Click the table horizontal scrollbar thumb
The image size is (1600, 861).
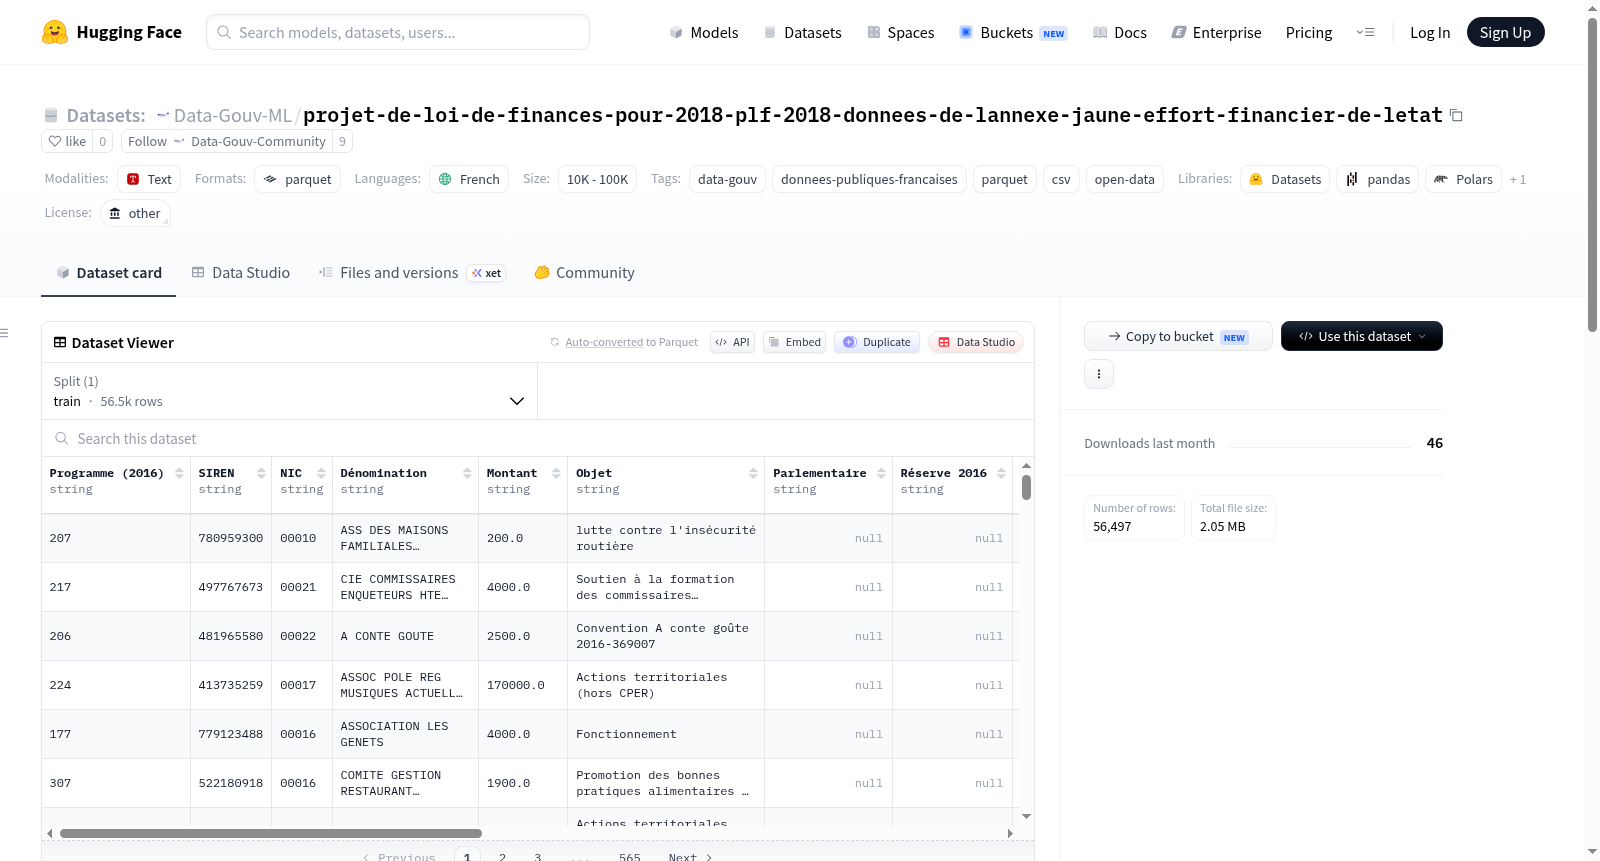point(270,833)
